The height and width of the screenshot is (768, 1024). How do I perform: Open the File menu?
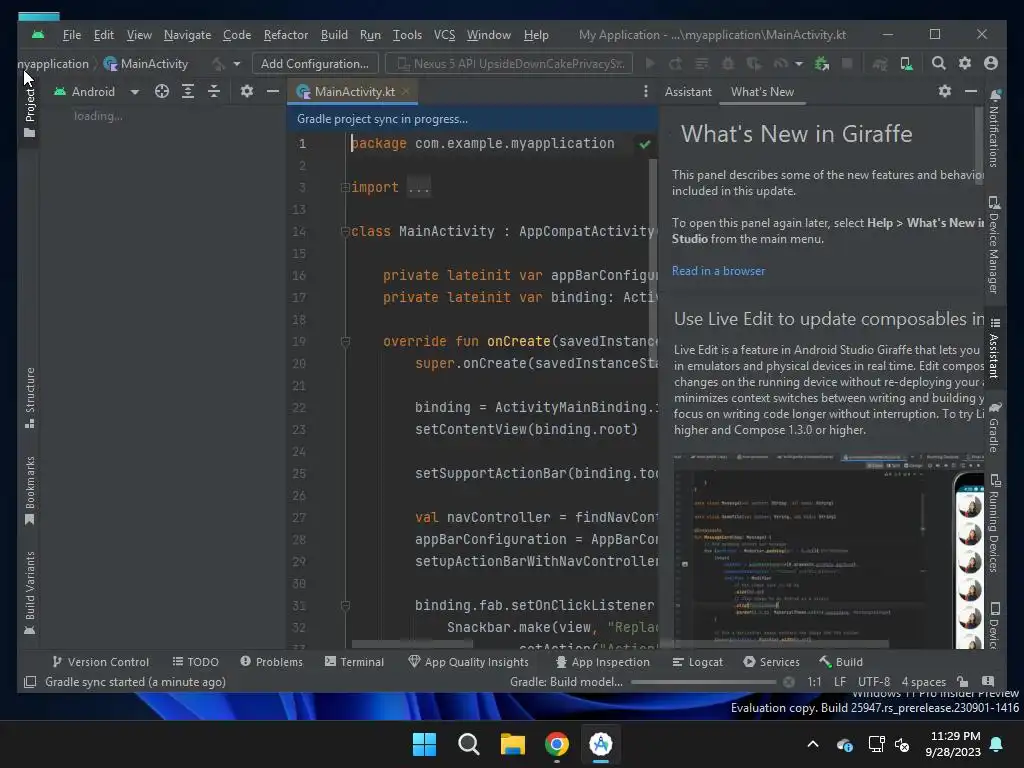72,35
